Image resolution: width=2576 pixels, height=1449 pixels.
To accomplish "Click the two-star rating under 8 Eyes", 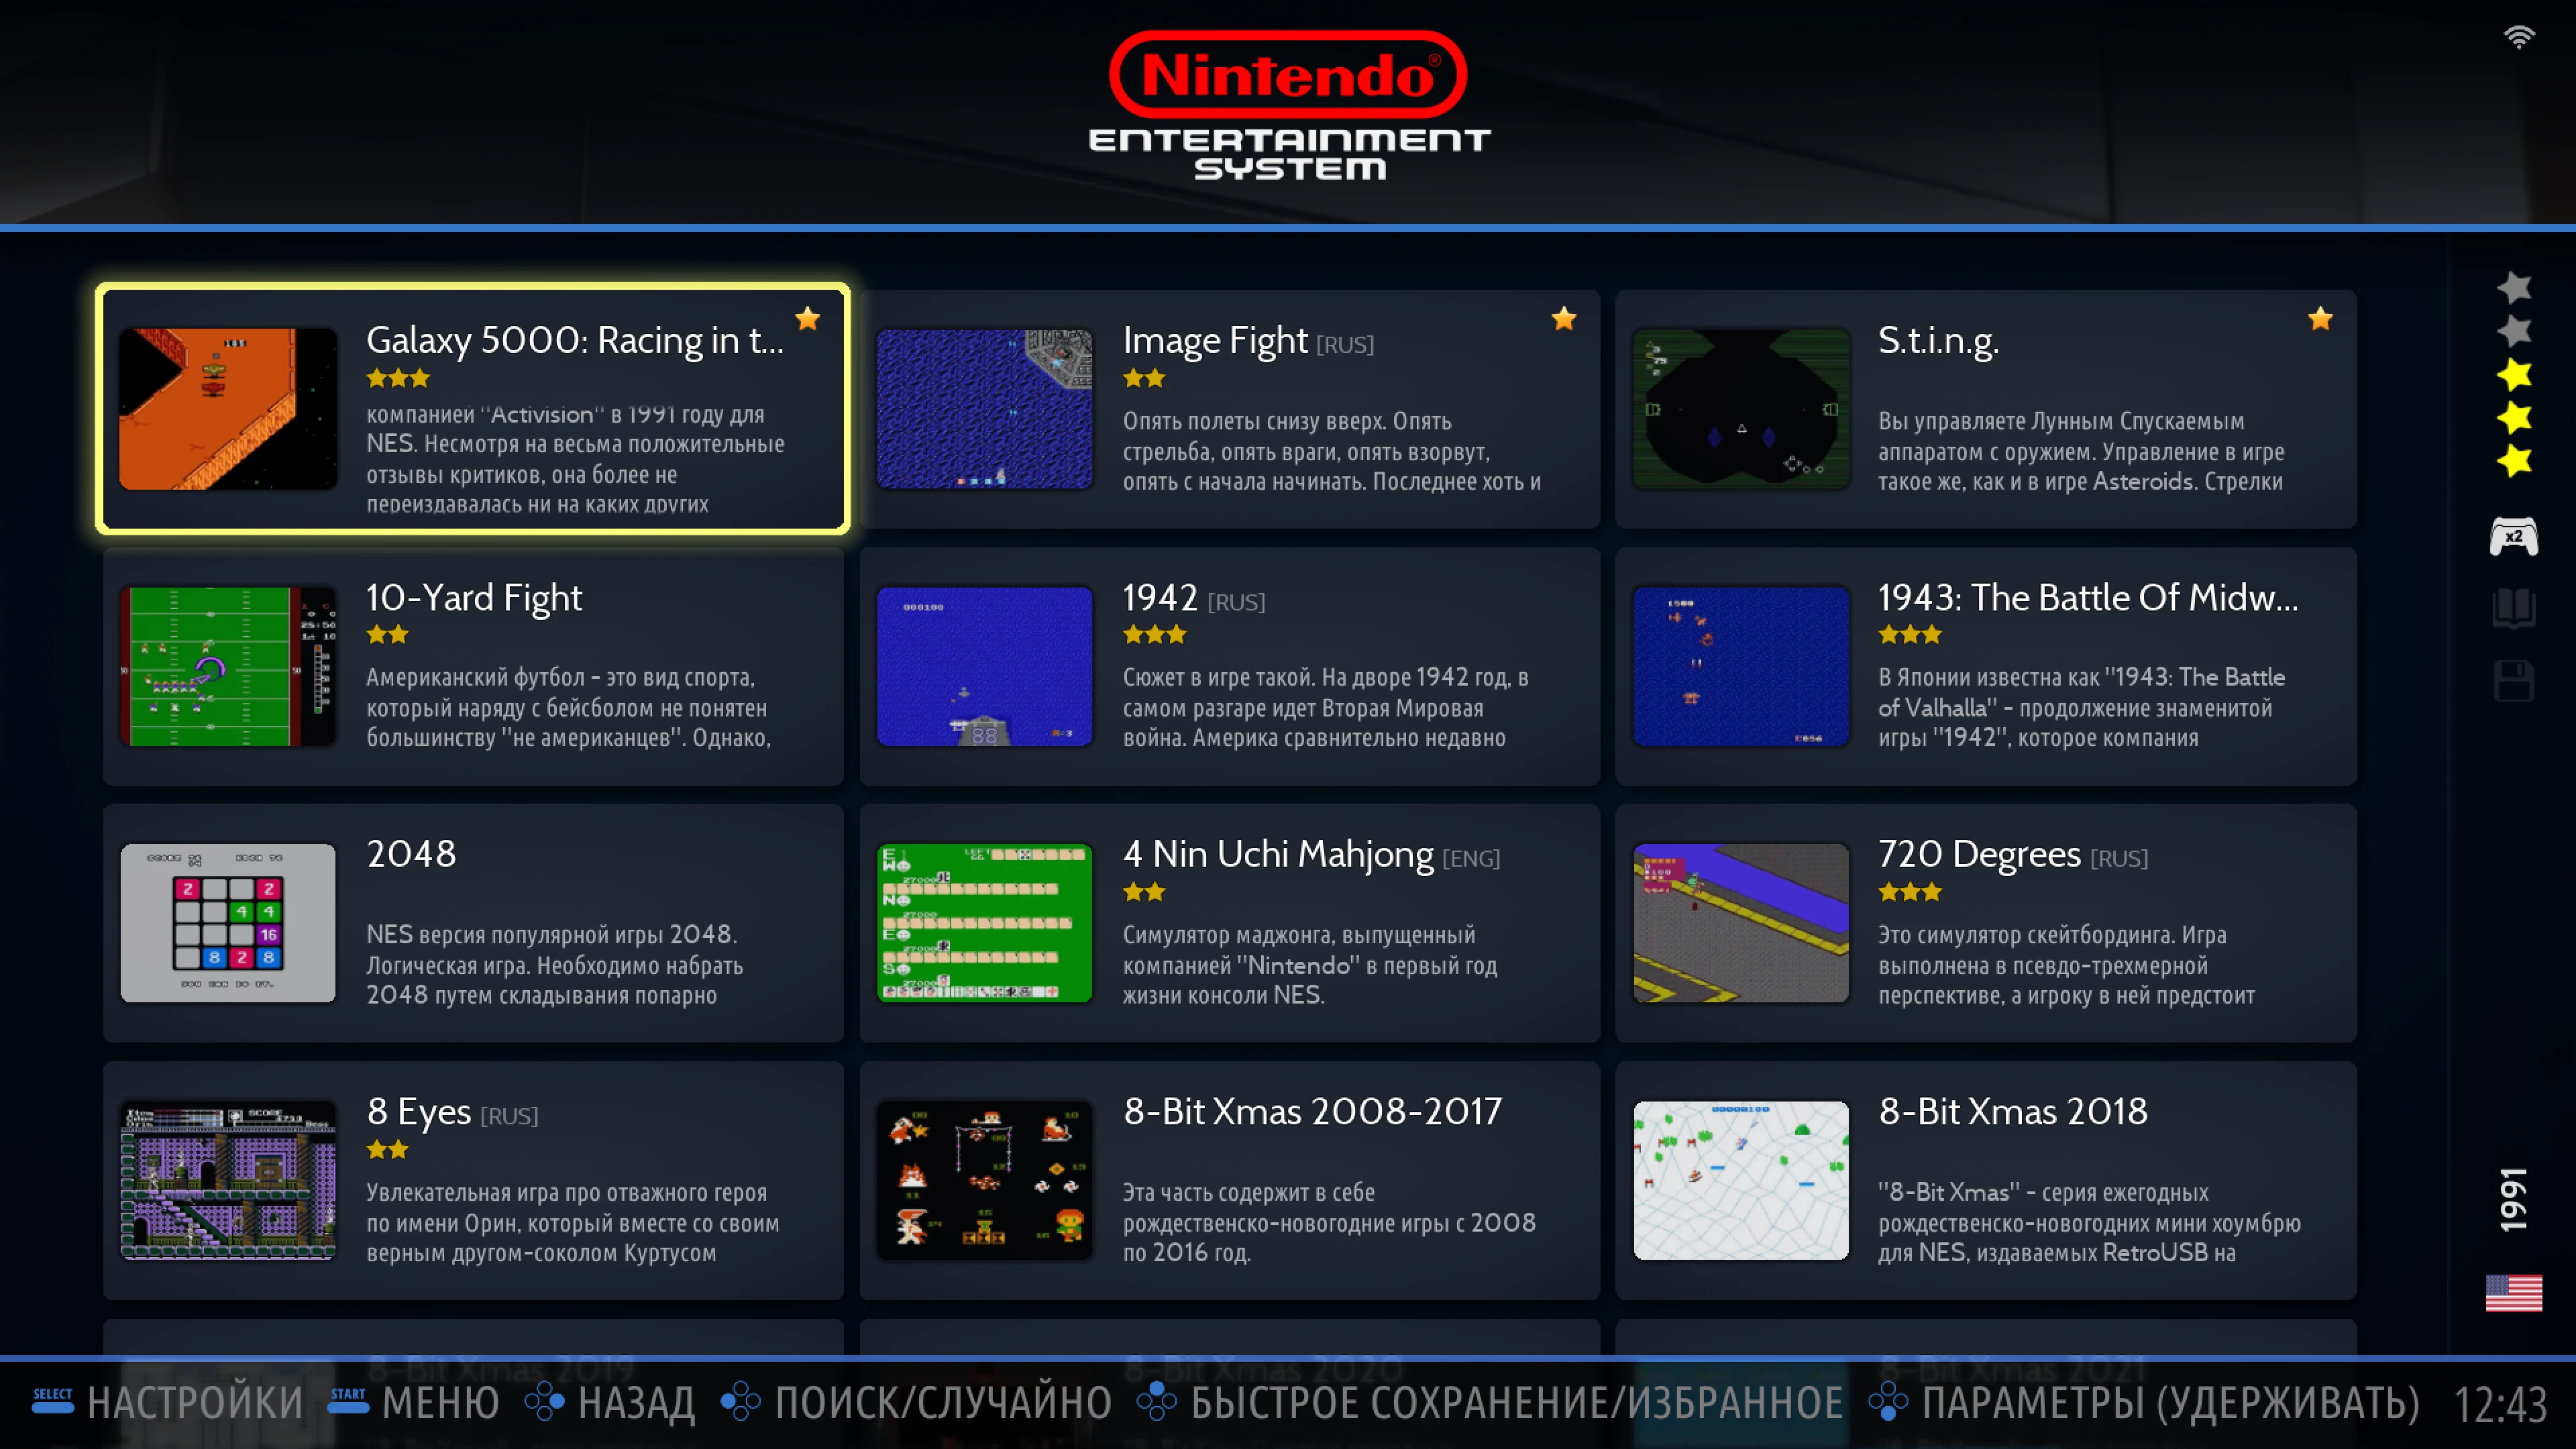I will point(387,1149).
